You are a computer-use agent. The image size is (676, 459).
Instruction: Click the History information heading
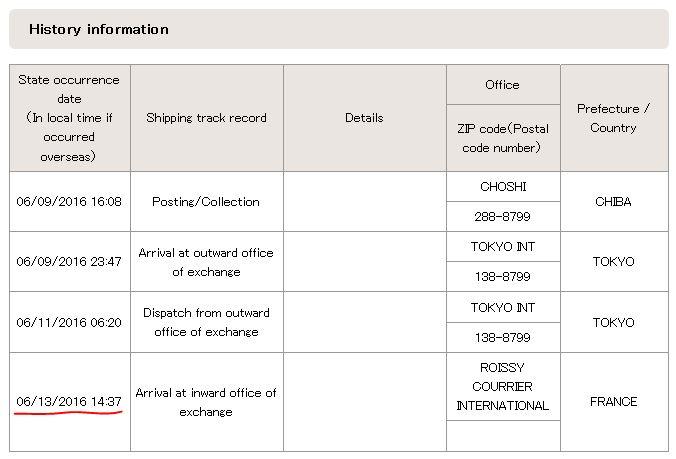tap(99, 29)
